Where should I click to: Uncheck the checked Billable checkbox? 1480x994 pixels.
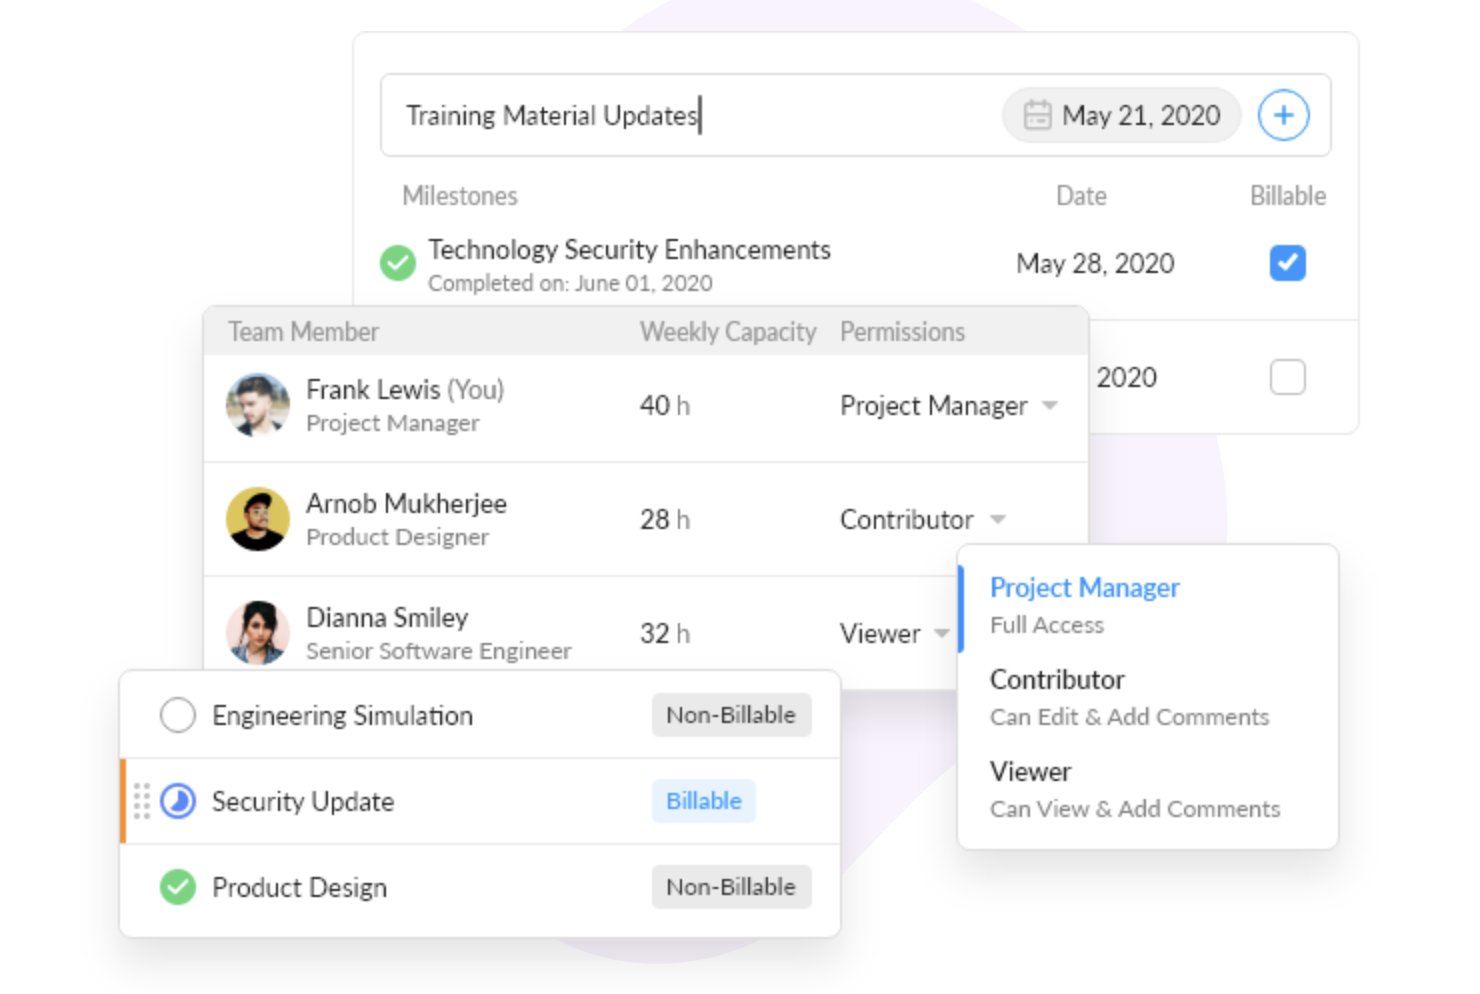pos(1287,263)
